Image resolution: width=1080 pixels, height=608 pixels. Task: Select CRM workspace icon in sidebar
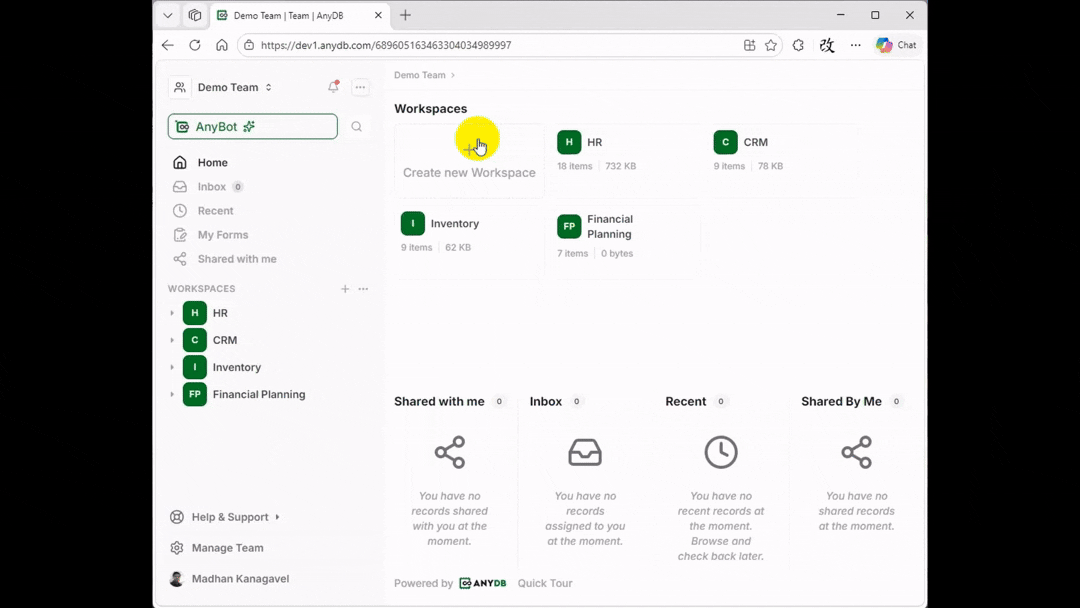[195, 340]
